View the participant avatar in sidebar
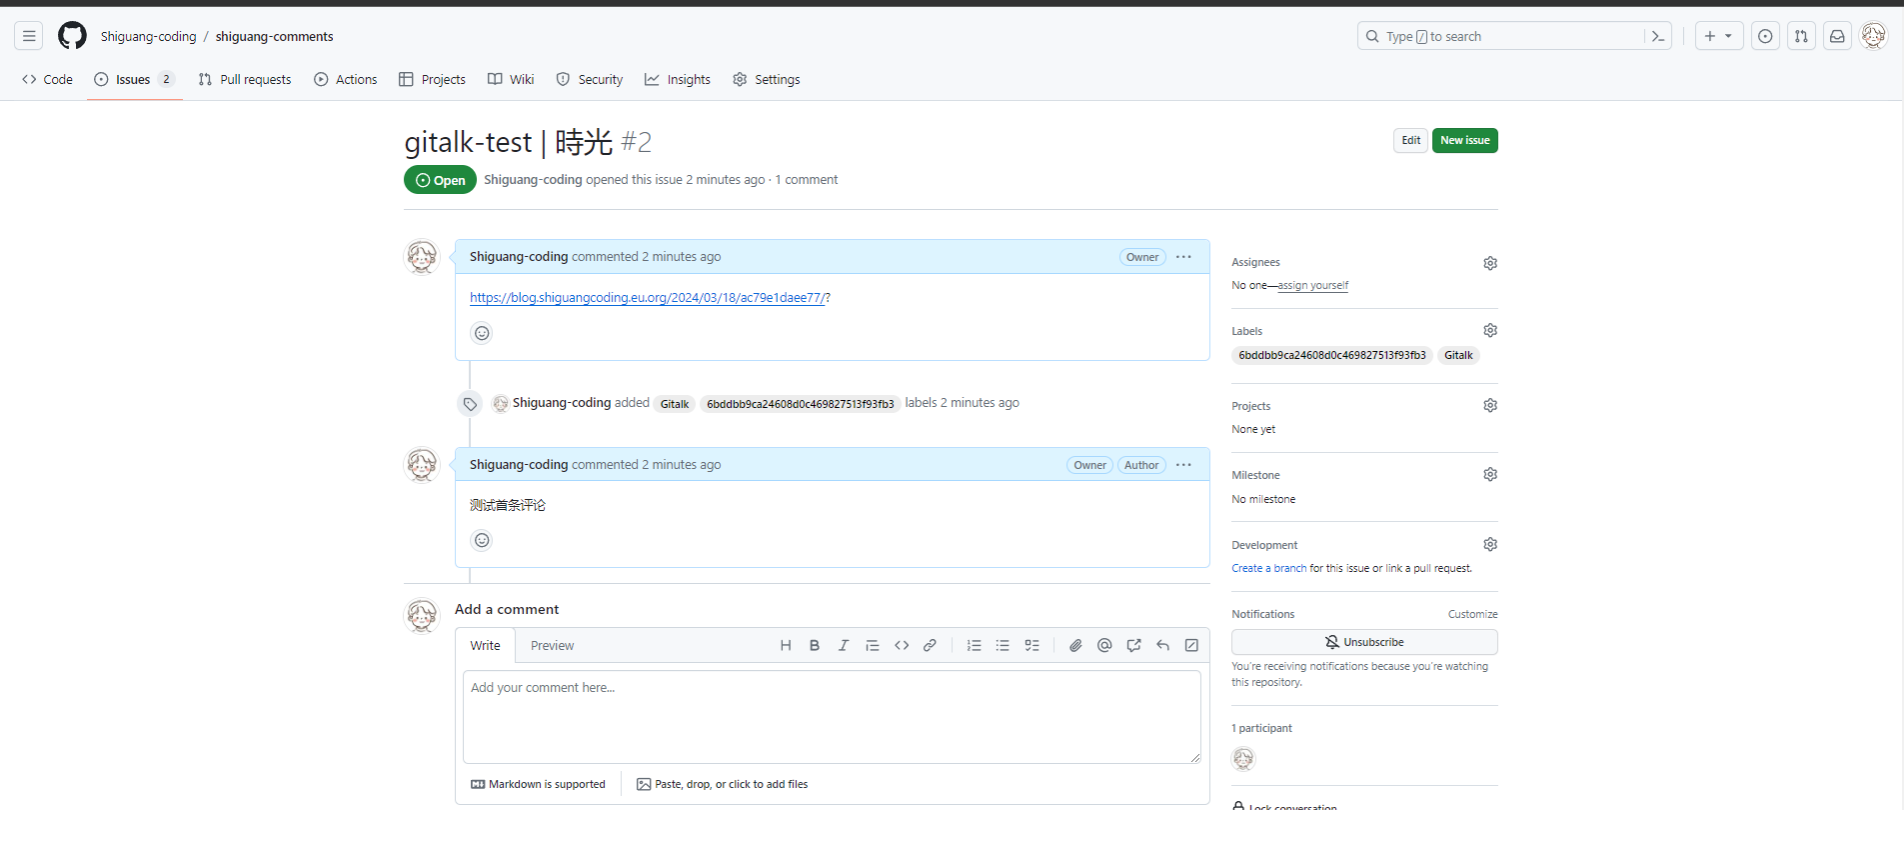Viewport: 1904px width, 861px height. click(1244, 759)
